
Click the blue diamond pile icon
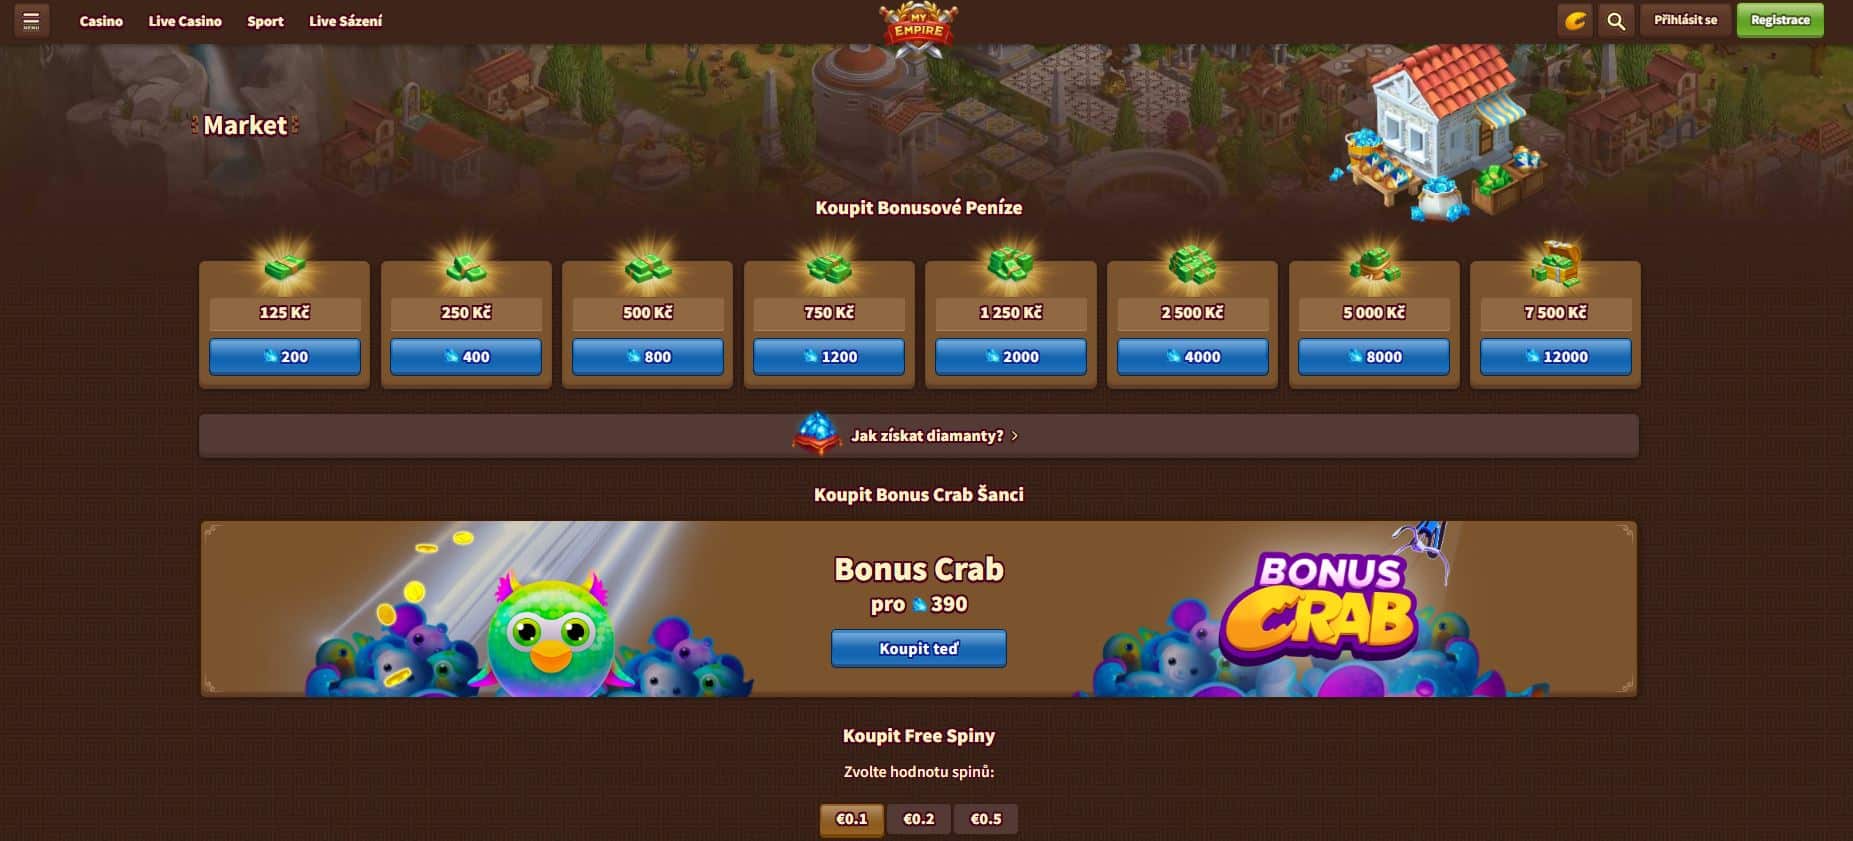click(x=816, y=434)
